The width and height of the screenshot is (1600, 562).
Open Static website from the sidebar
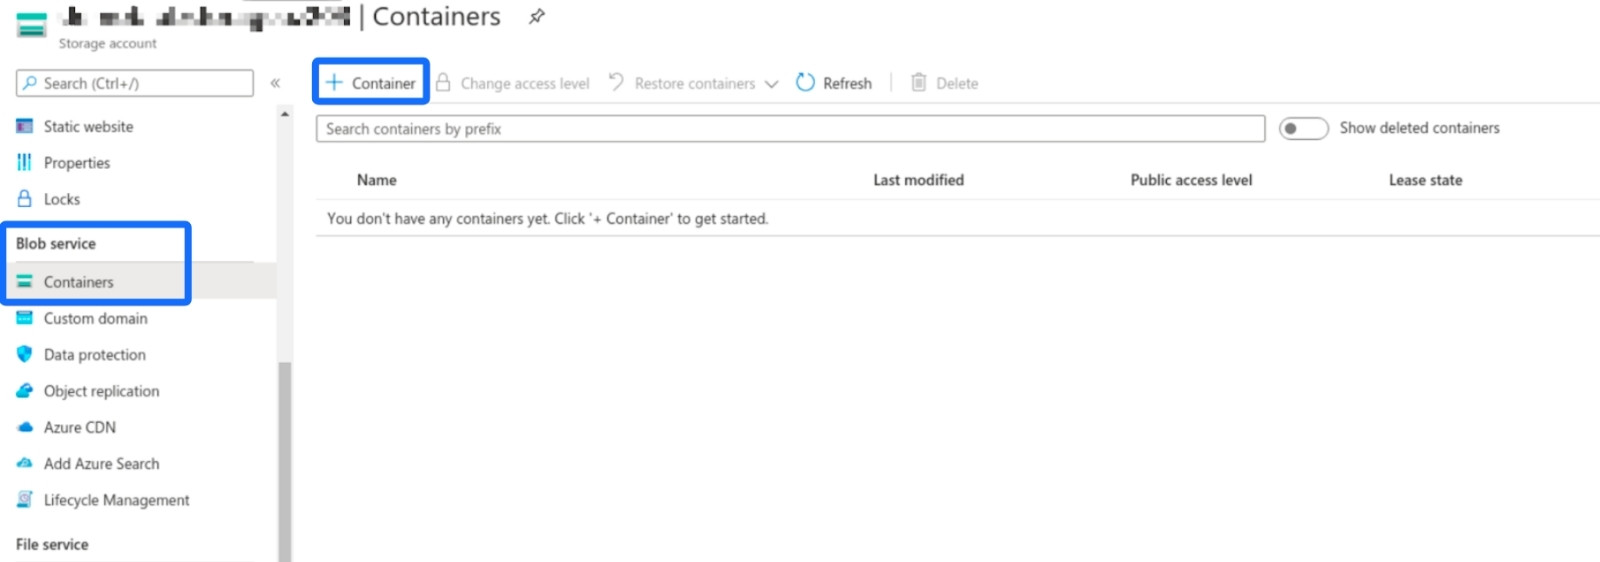click(x=88, y=127)
